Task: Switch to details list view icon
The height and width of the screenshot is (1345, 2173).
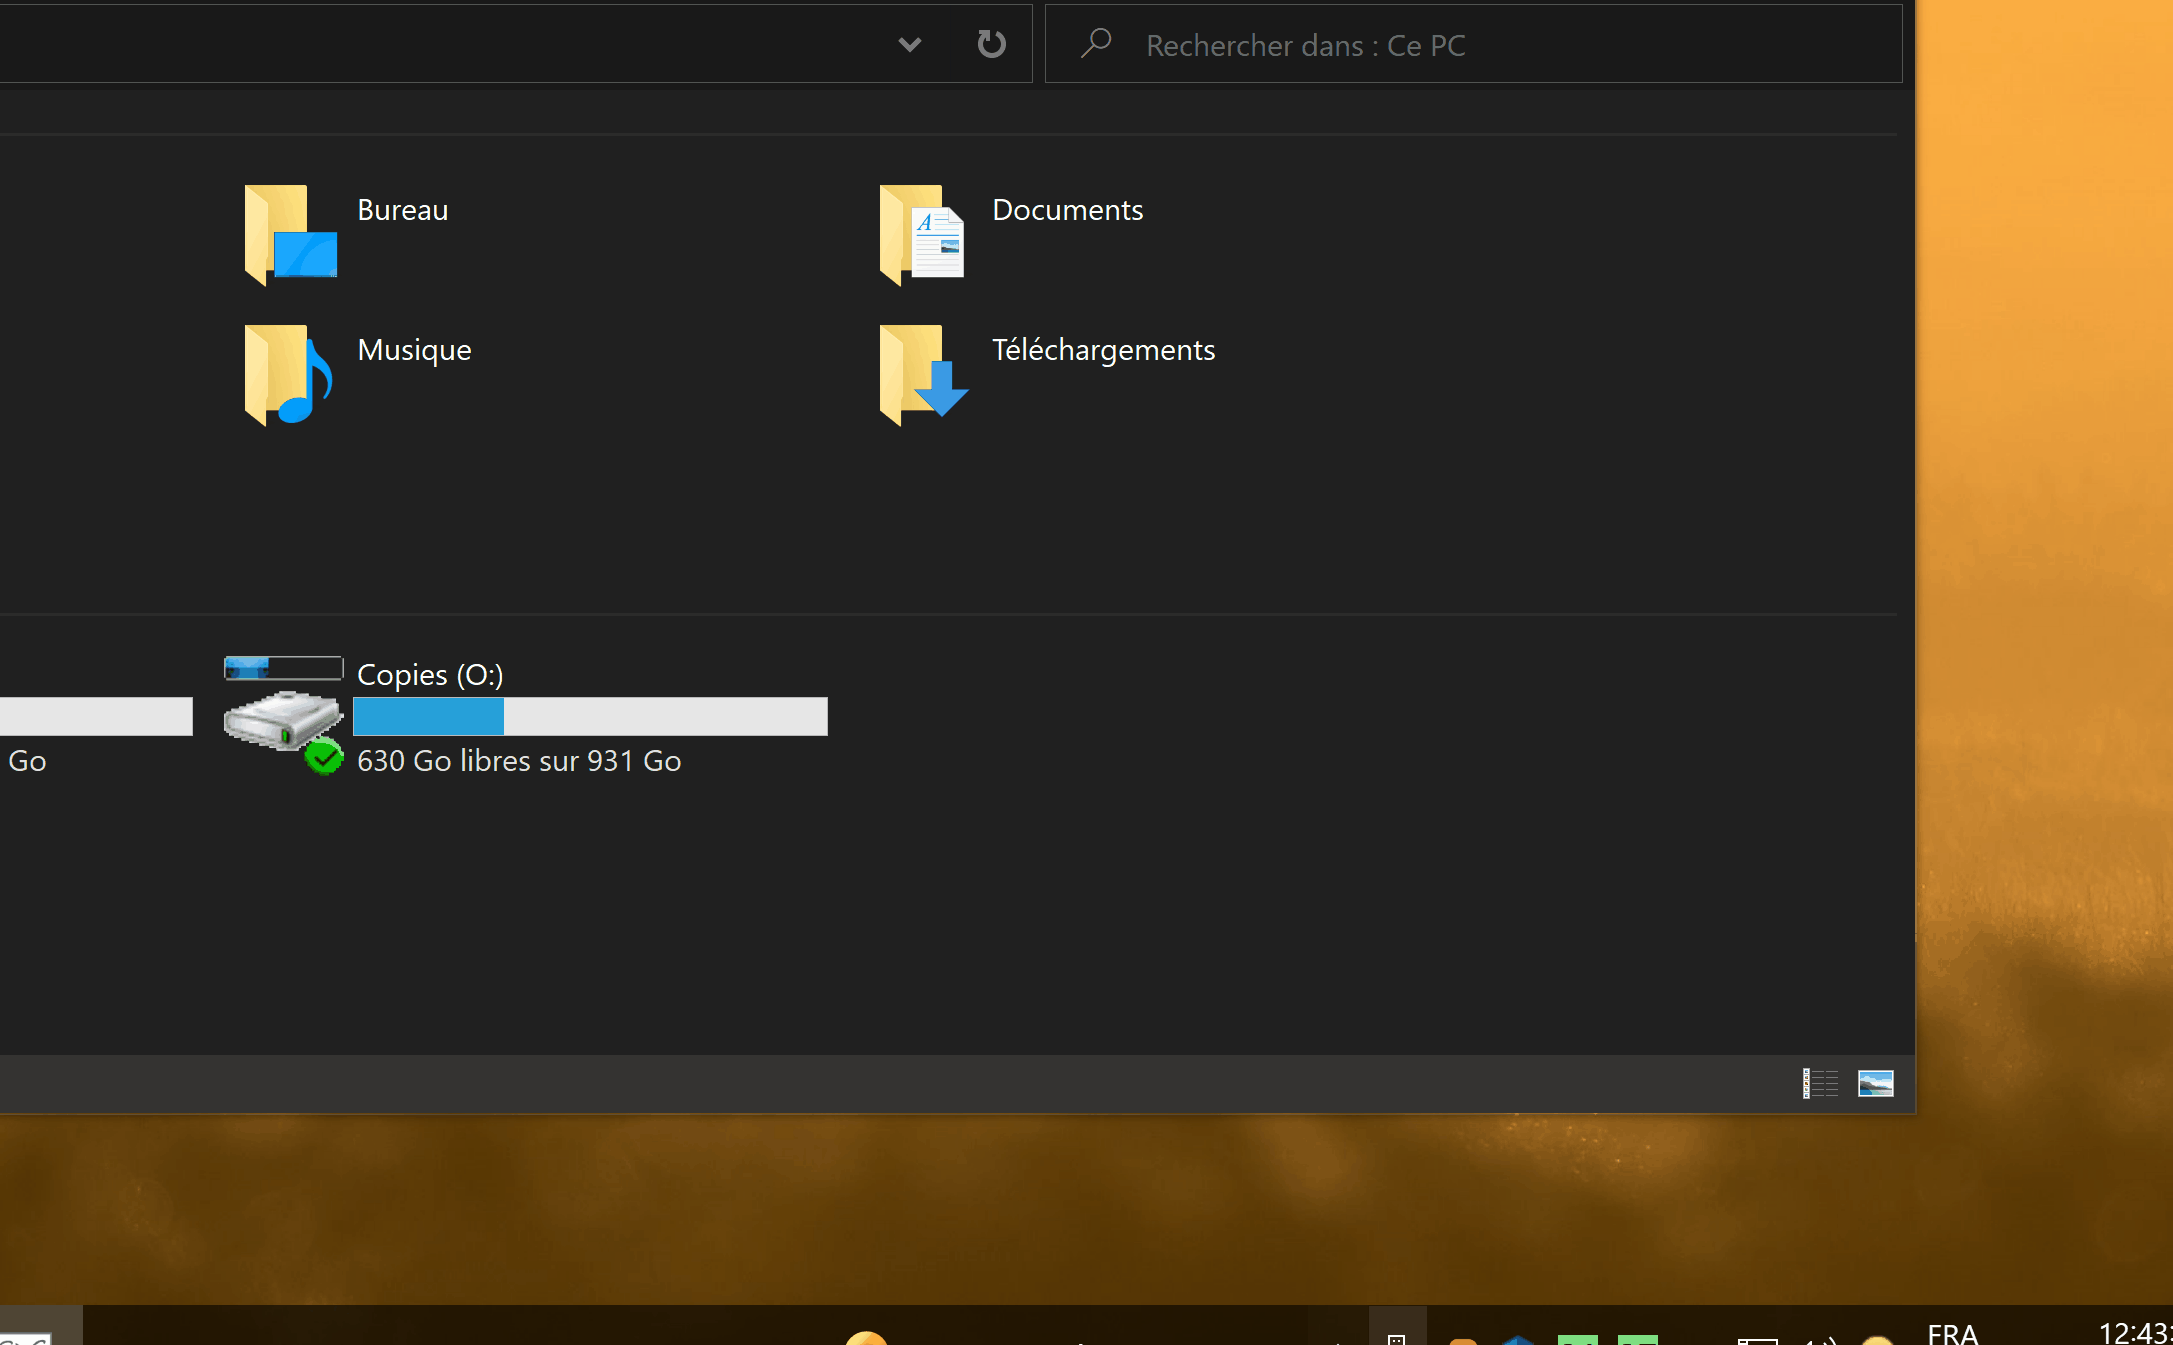Action: [x=1820, y=1083]
